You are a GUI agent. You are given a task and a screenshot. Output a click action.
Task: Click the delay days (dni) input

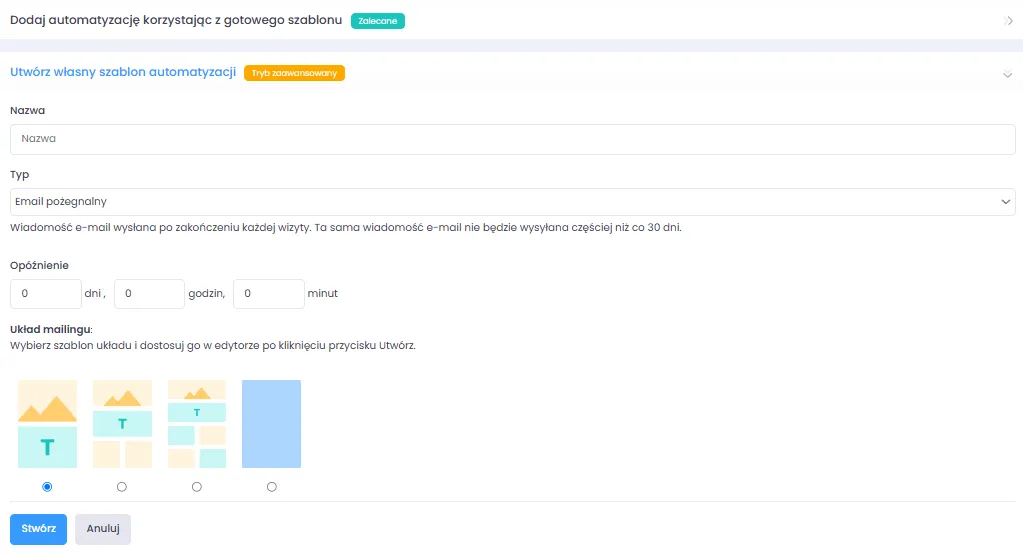45,294
